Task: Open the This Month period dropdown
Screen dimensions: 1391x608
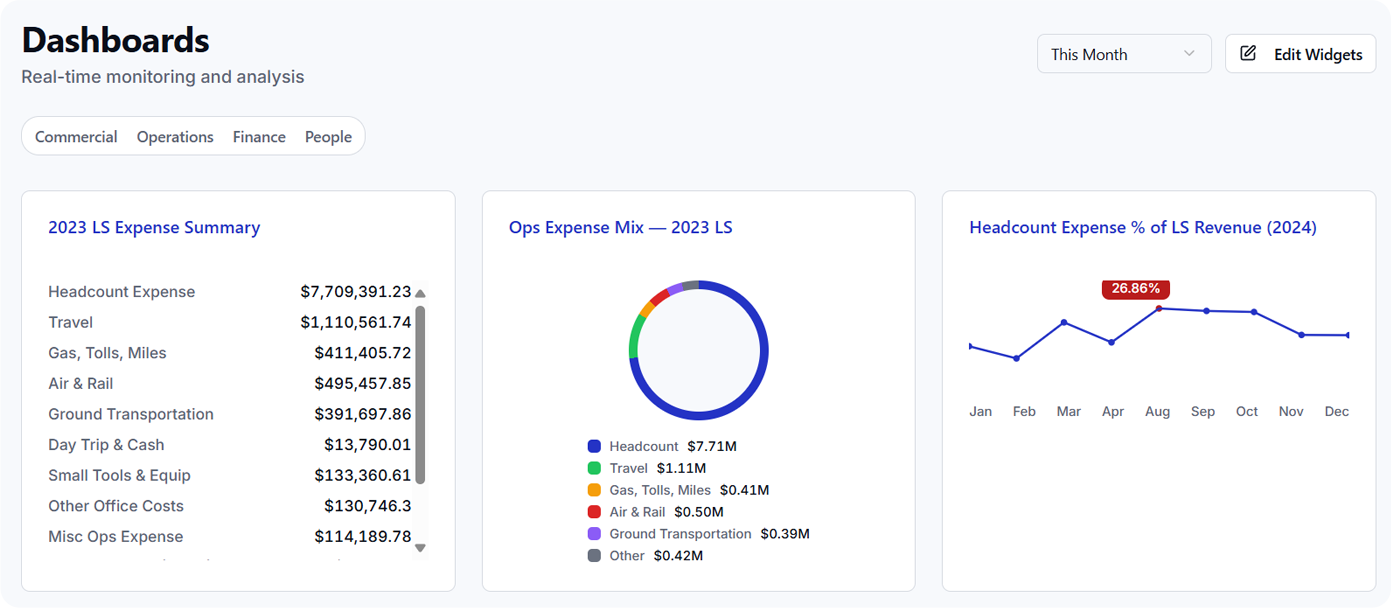Action: point(1123,54)
